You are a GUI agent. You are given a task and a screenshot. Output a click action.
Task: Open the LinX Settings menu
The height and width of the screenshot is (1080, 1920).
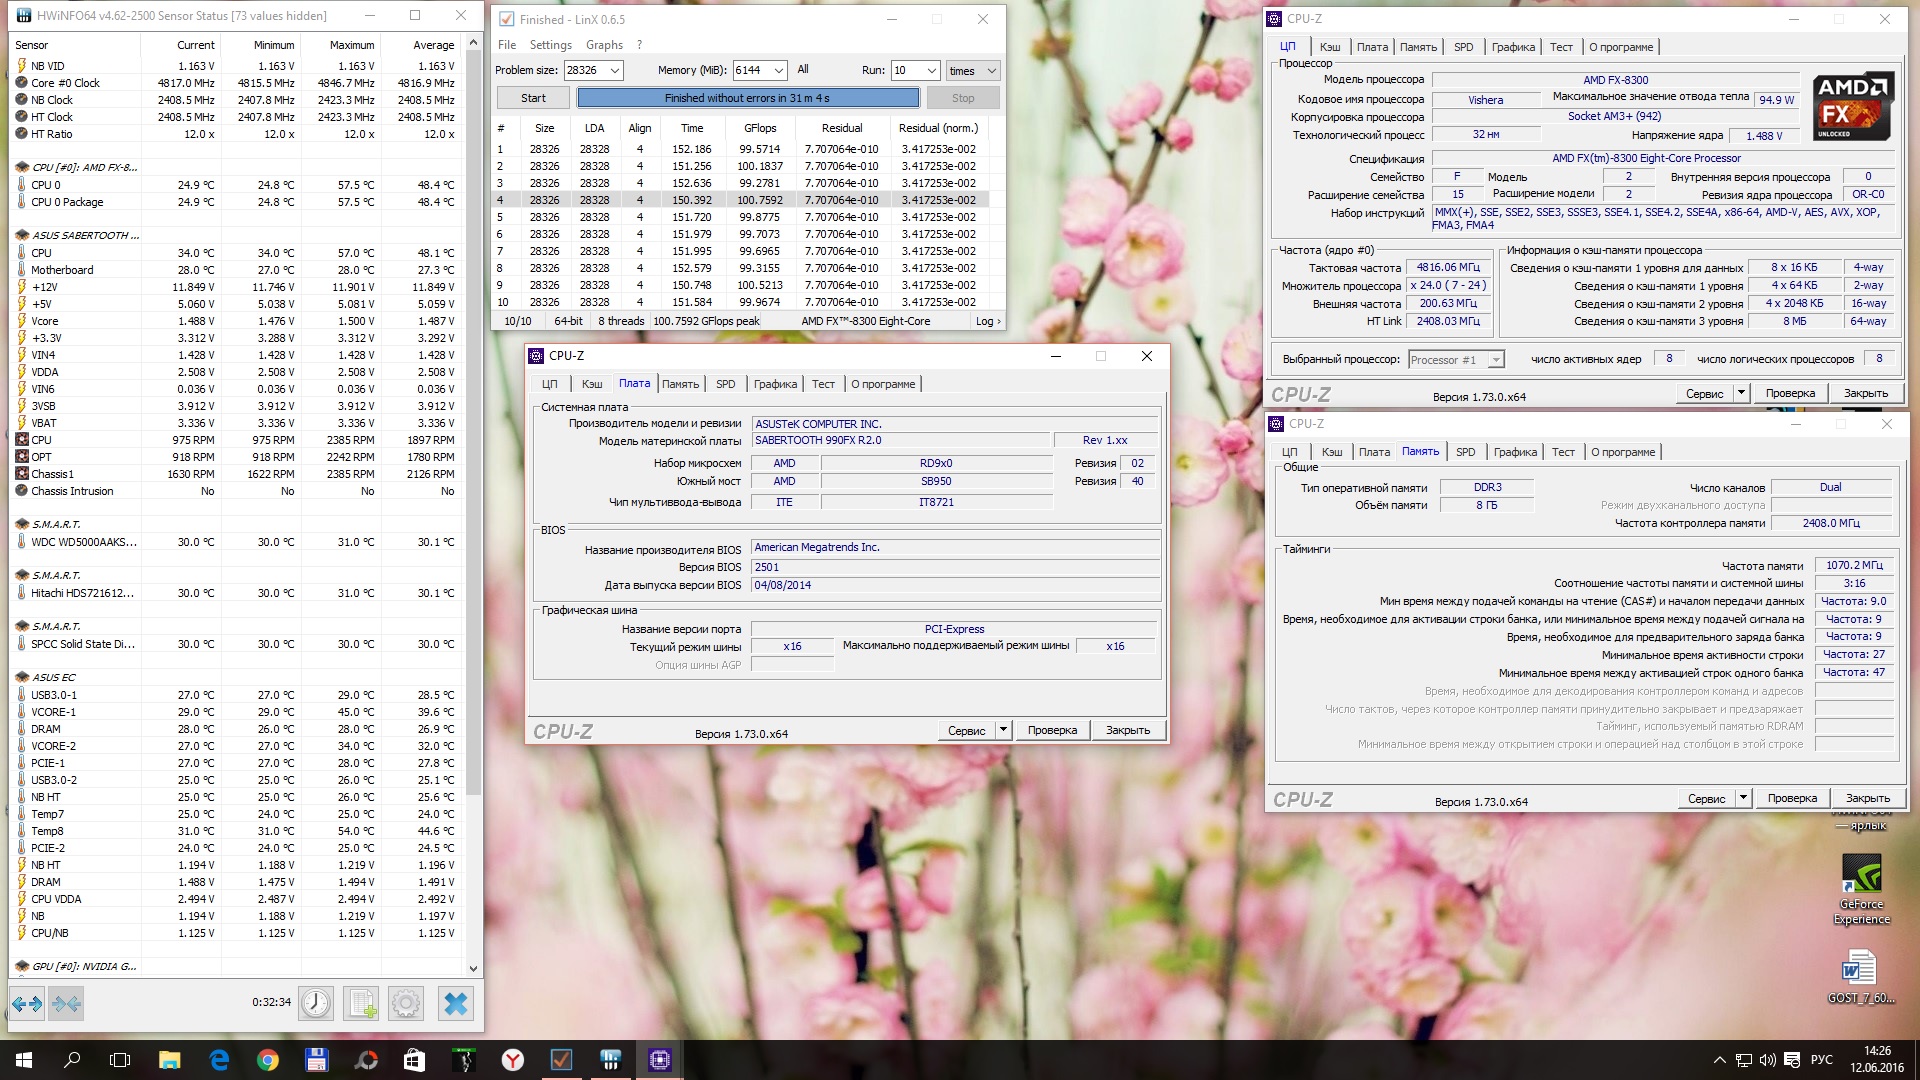pyautogui.click(x=550, y=45)
